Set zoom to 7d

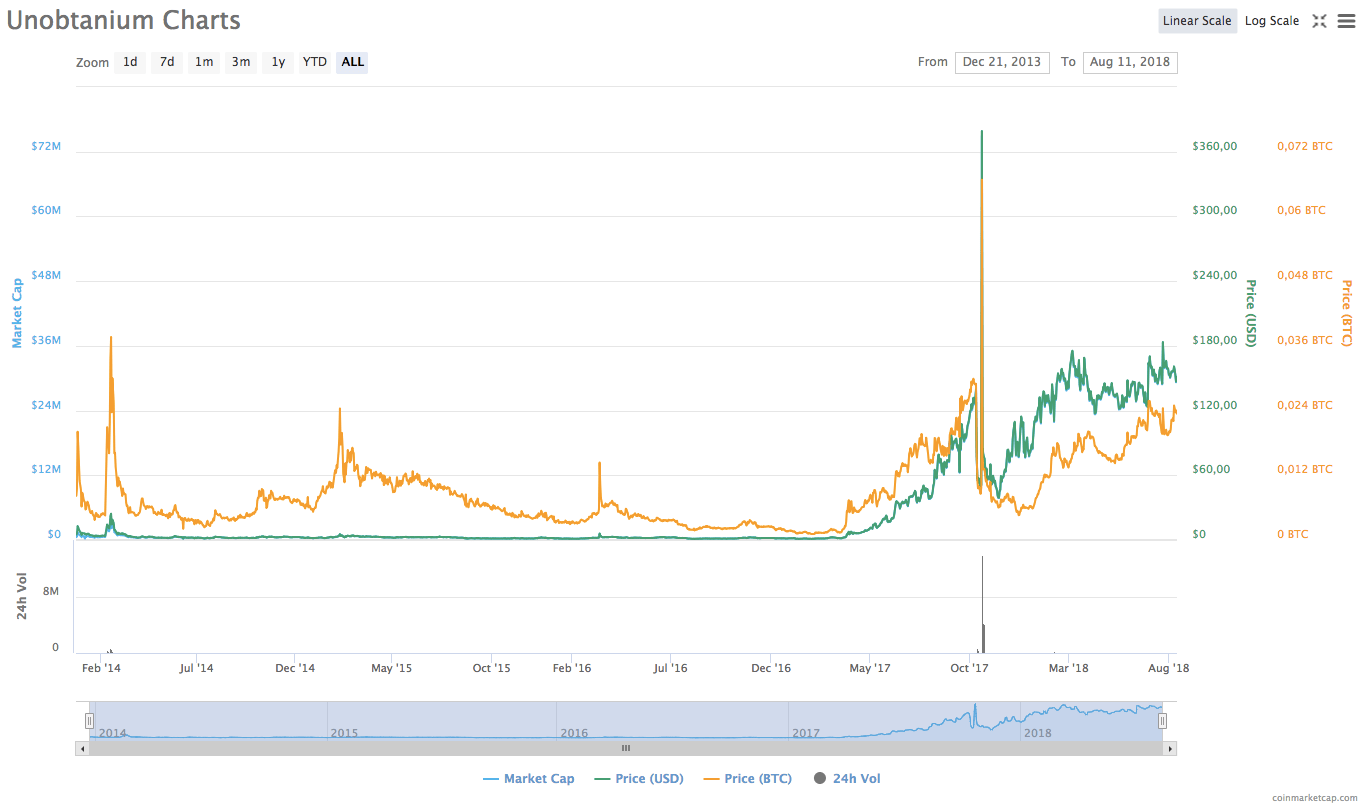(167, 62)
